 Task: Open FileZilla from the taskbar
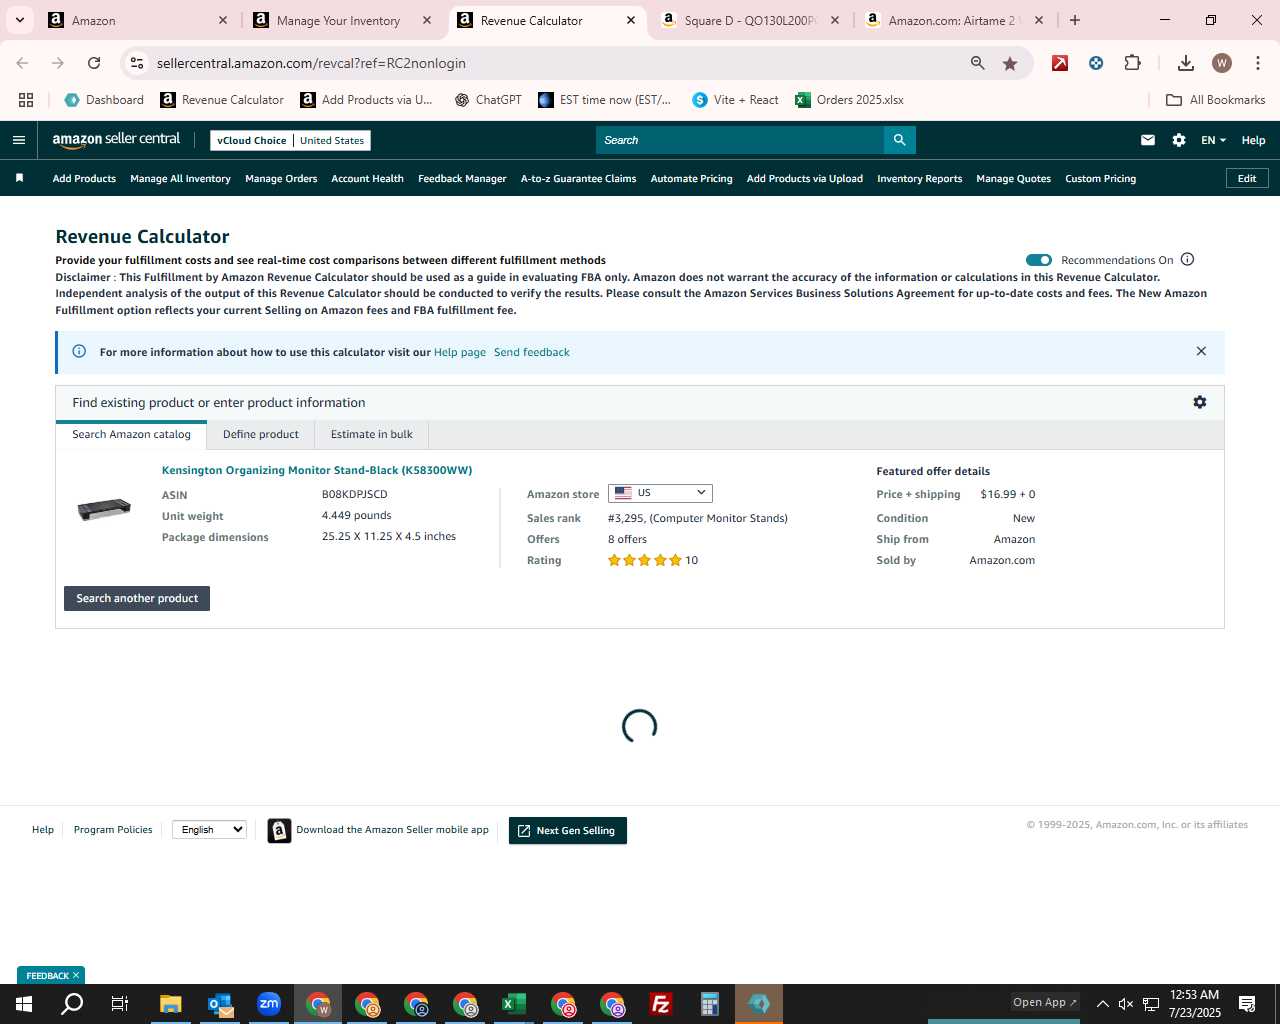661,1004
